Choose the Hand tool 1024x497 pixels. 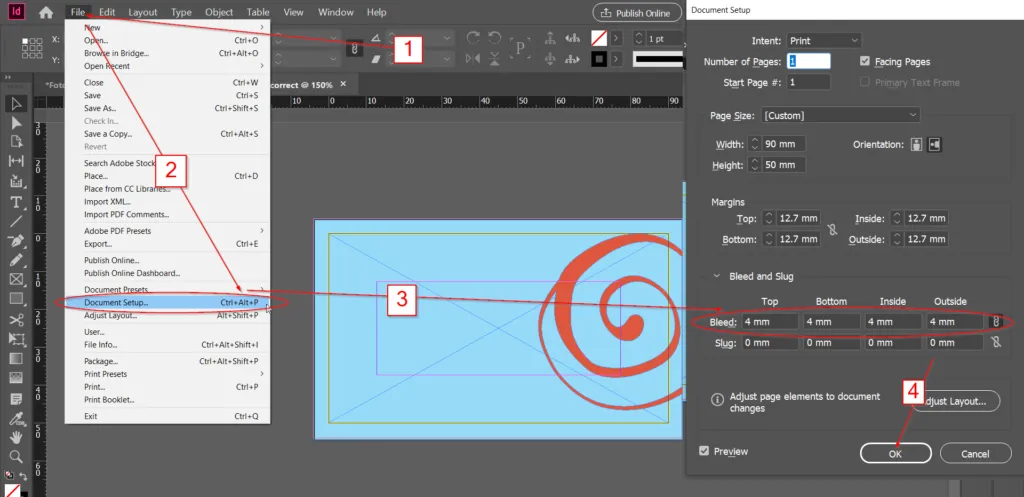pos(16,437)
